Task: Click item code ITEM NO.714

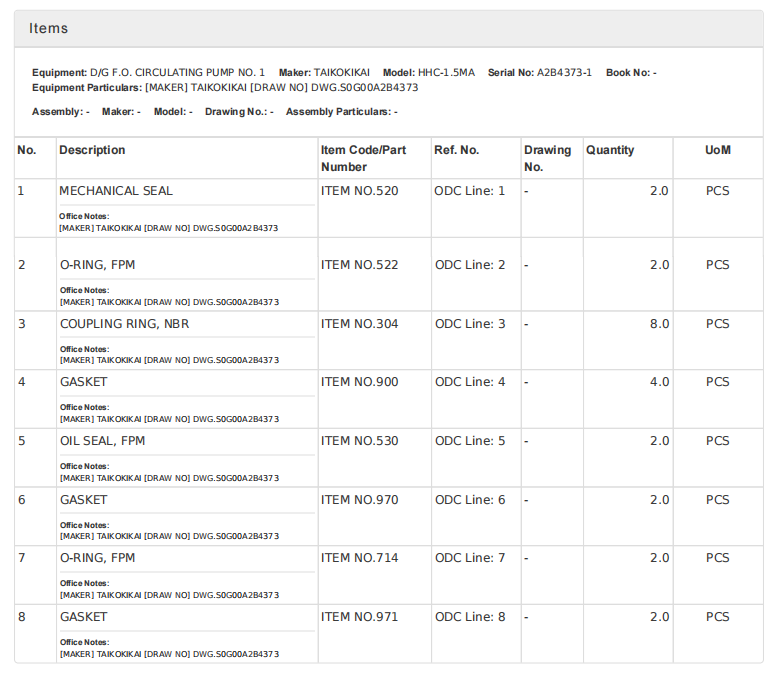Action: pos(359,558)
